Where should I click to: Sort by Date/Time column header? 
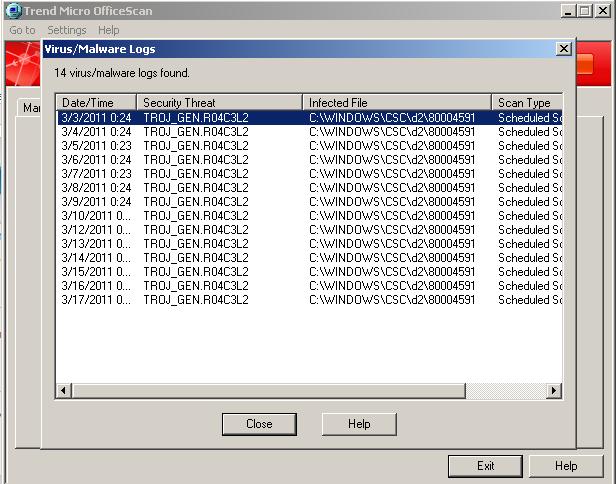tap(97, 103)
